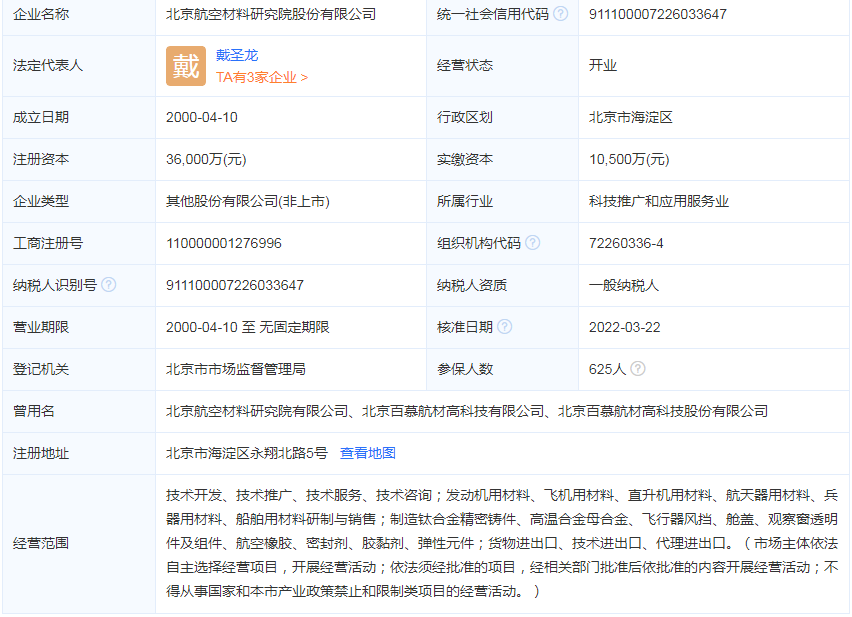Select credit code 911100007226033647 in top row

658,14
